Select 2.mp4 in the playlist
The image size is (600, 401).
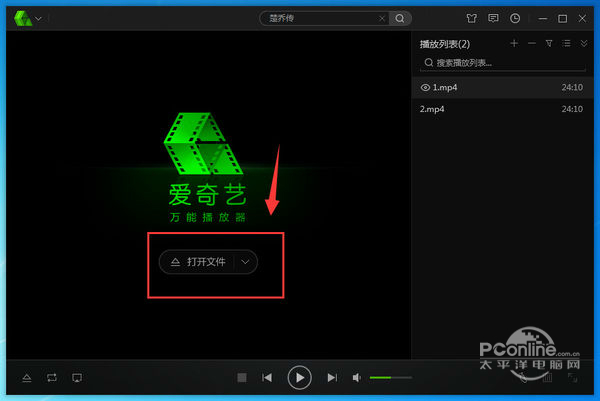502,109
